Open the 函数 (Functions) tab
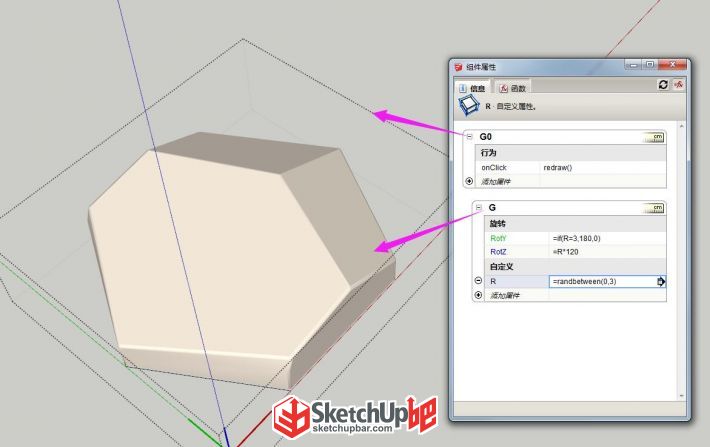This screenshot has height=447, width=710. coord(513,88)
